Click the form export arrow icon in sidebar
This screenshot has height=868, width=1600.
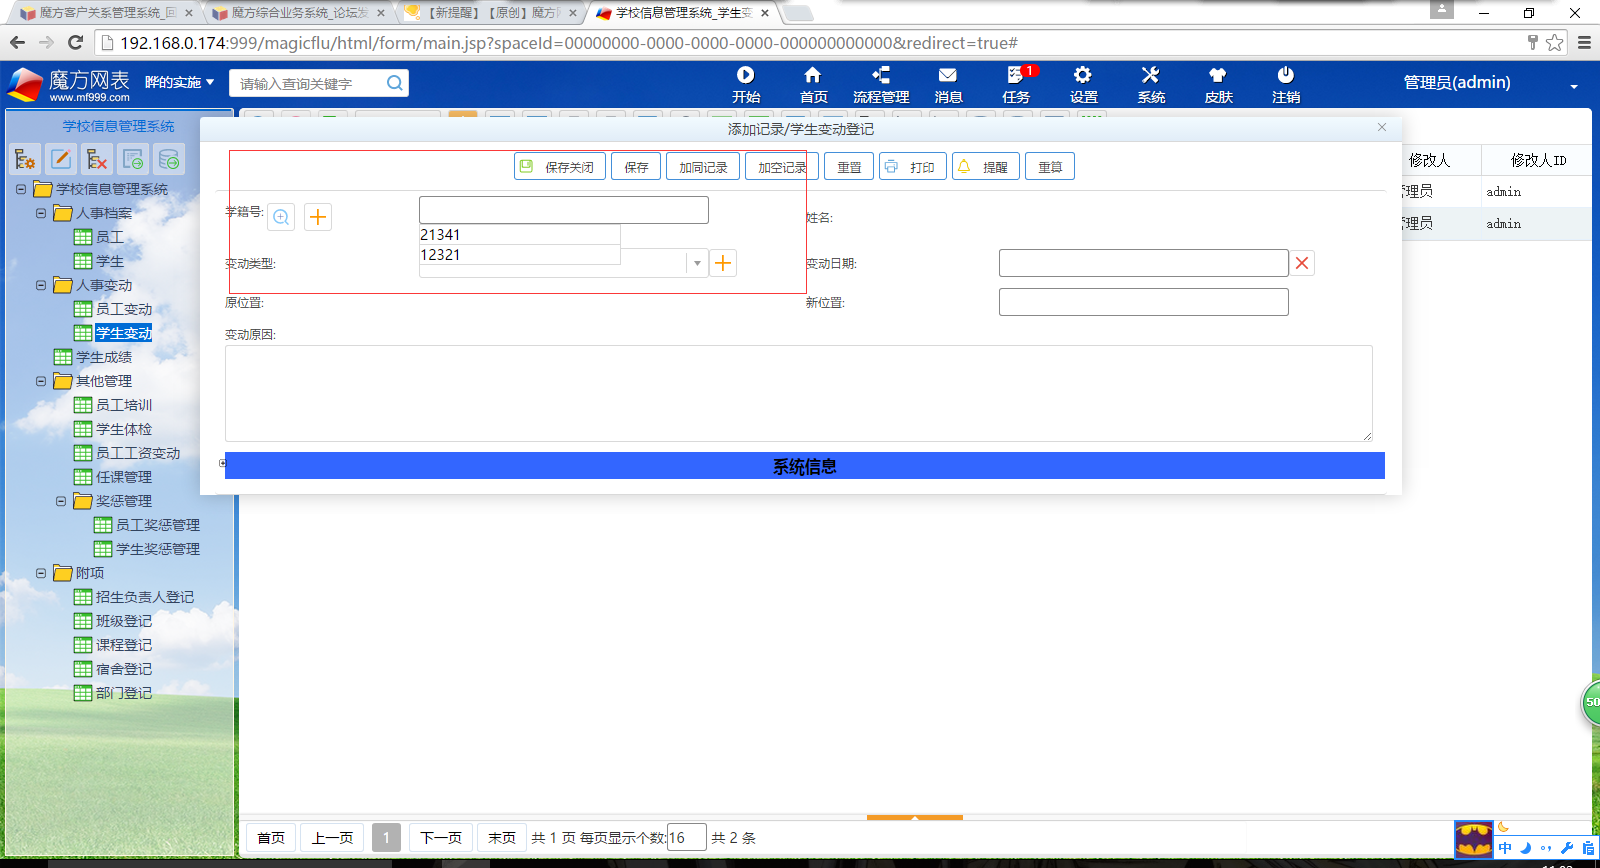[133, 159]
